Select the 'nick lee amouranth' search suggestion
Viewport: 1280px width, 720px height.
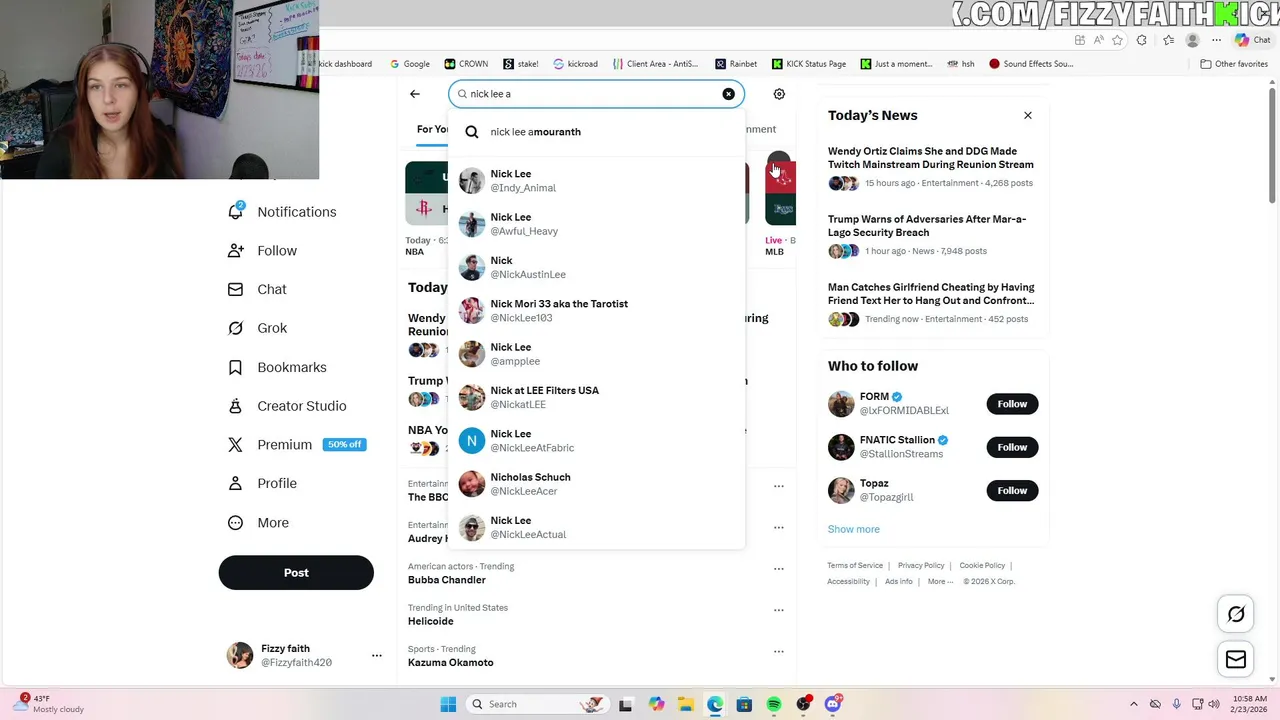[596, 132]
